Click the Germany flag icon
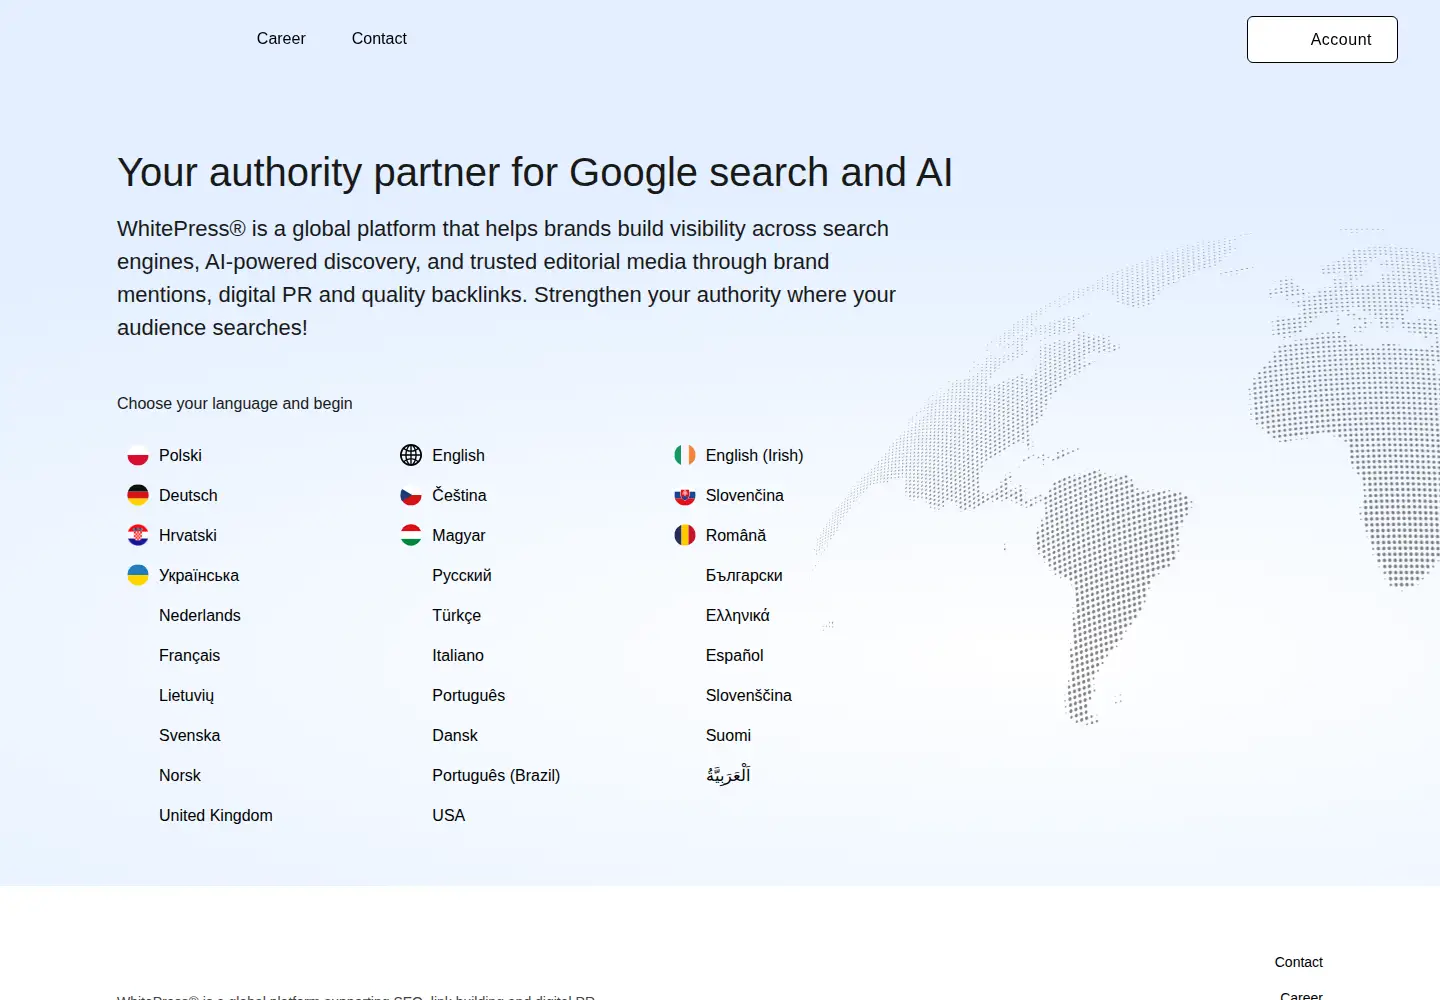The height and width of the screenshot is (1000, 1440). pyautogui.click(x=138, y=495)
